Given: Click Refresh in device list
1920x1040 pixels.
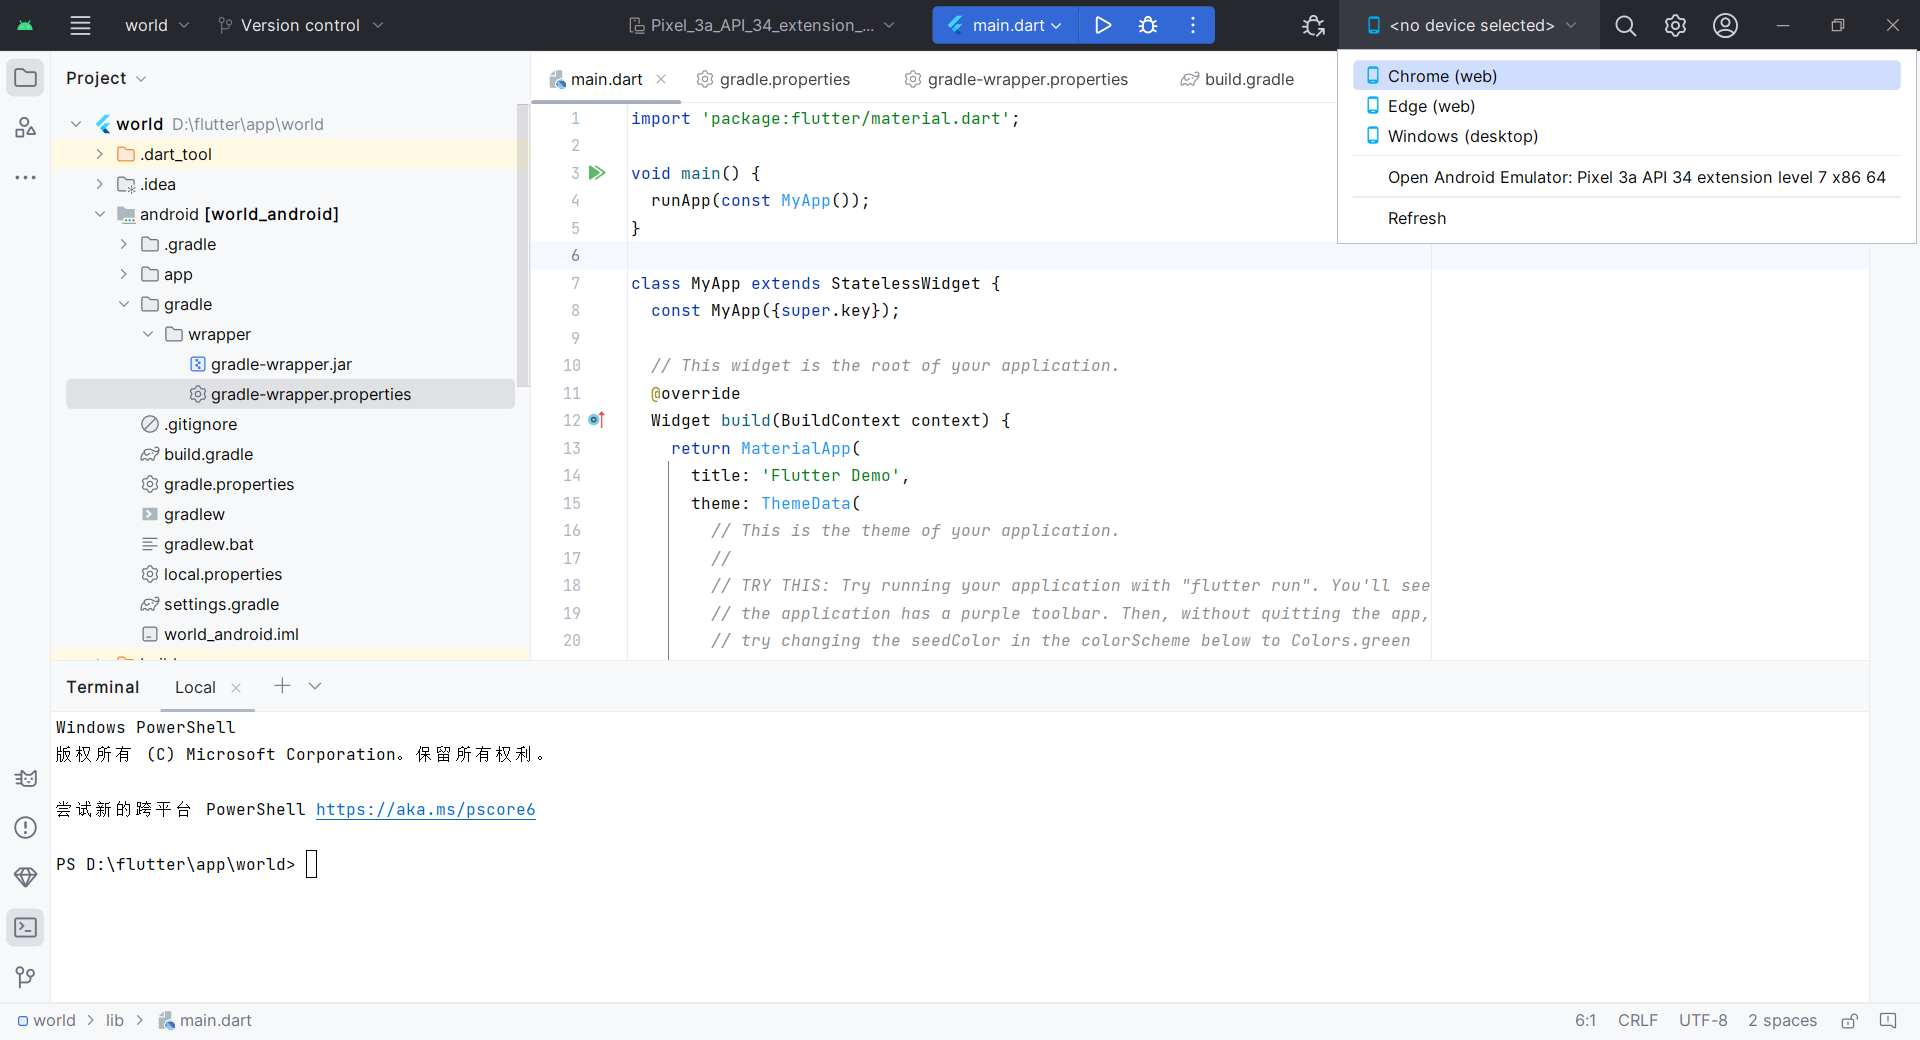Looking at the screenshot, I should pos(1627,218).
